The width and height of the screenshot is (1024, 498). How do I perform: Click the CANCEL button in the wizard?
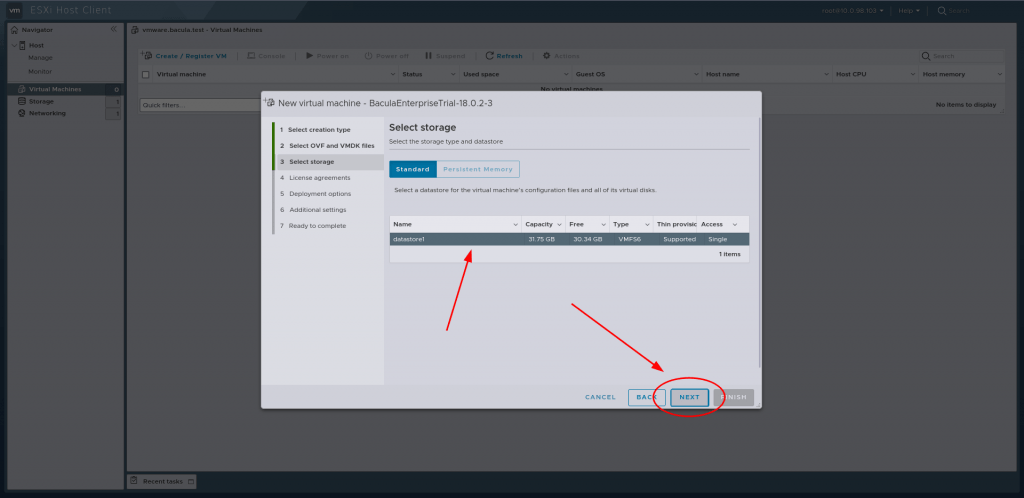pyautogui.click(x=600, y=397)
